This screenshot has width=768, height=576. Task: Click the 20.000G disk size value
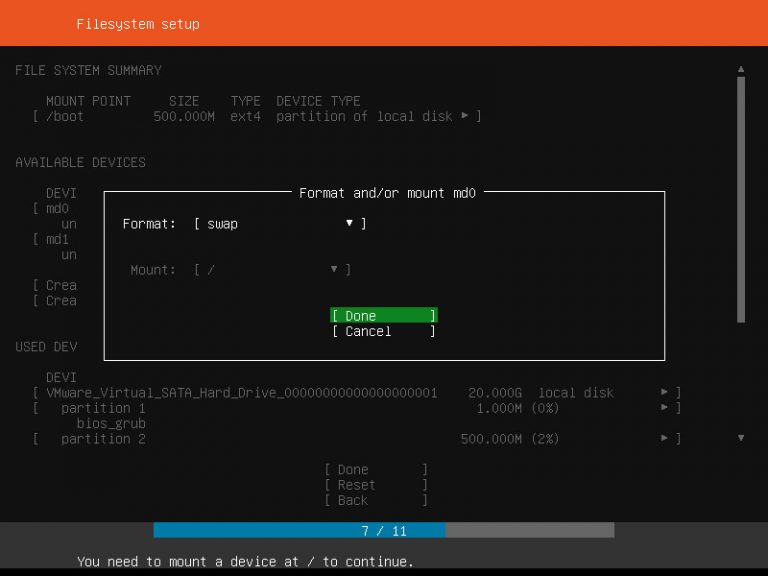(x=495, y=393)
